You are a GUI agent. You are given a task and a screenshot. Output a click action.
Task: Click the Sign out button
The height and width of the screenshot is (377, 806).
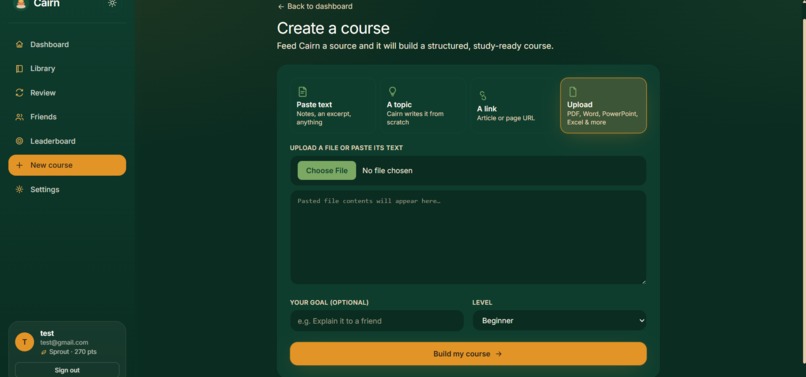pos(67,370)
